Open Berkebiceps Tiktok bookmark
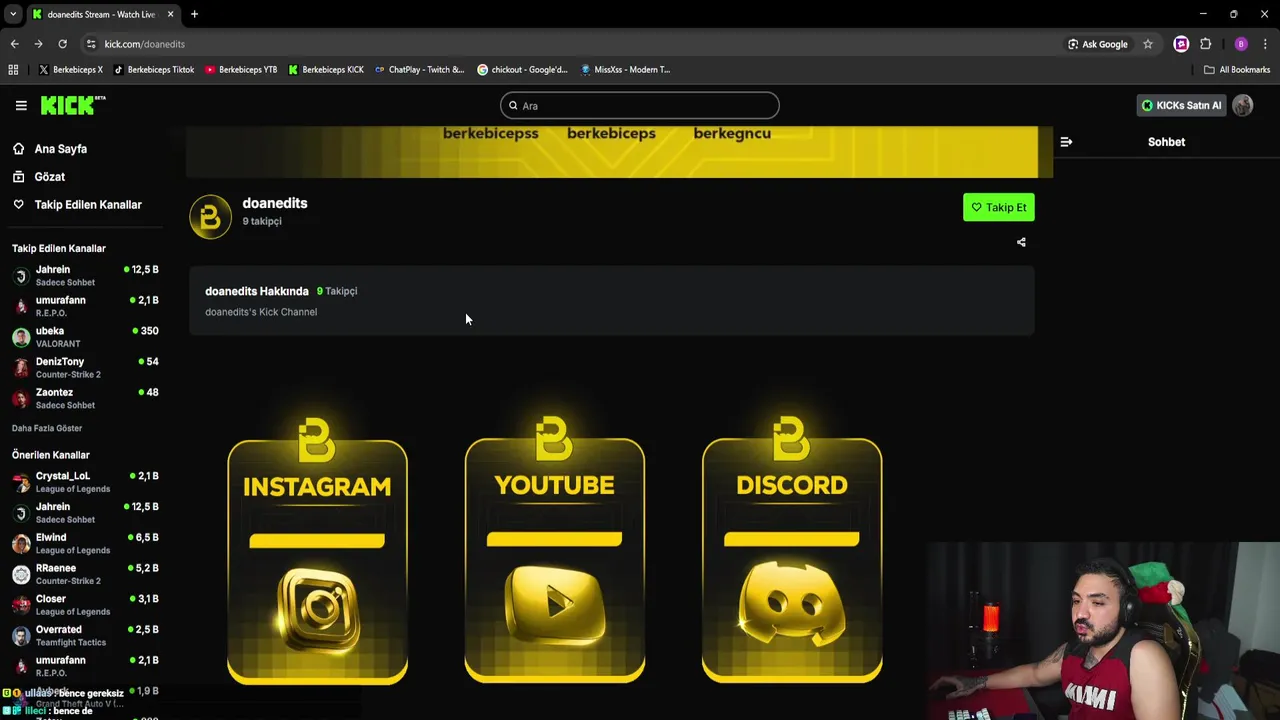Viewport: 1280px width, 720px height. click(154, 70)
